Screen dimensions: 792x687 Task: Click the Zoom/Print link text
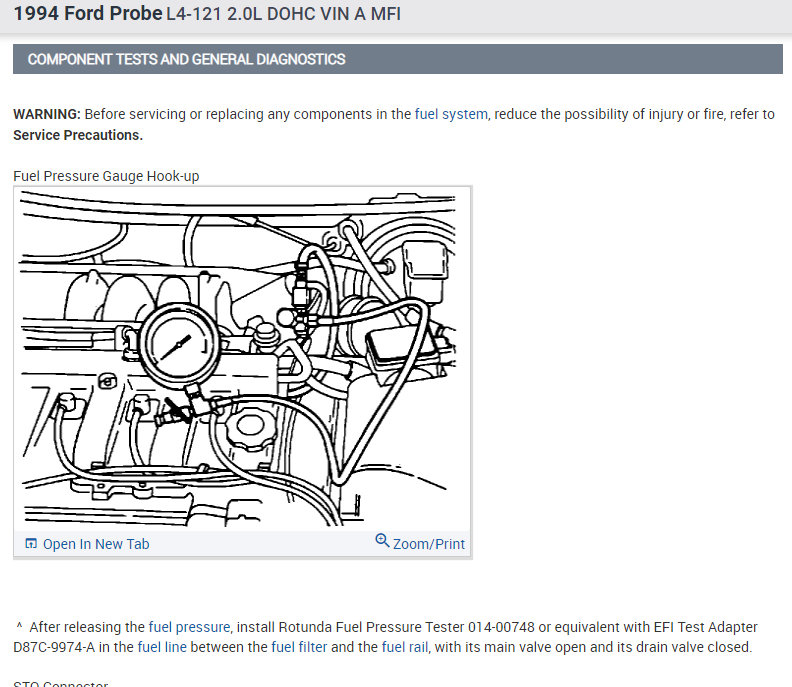coord(429,544)
